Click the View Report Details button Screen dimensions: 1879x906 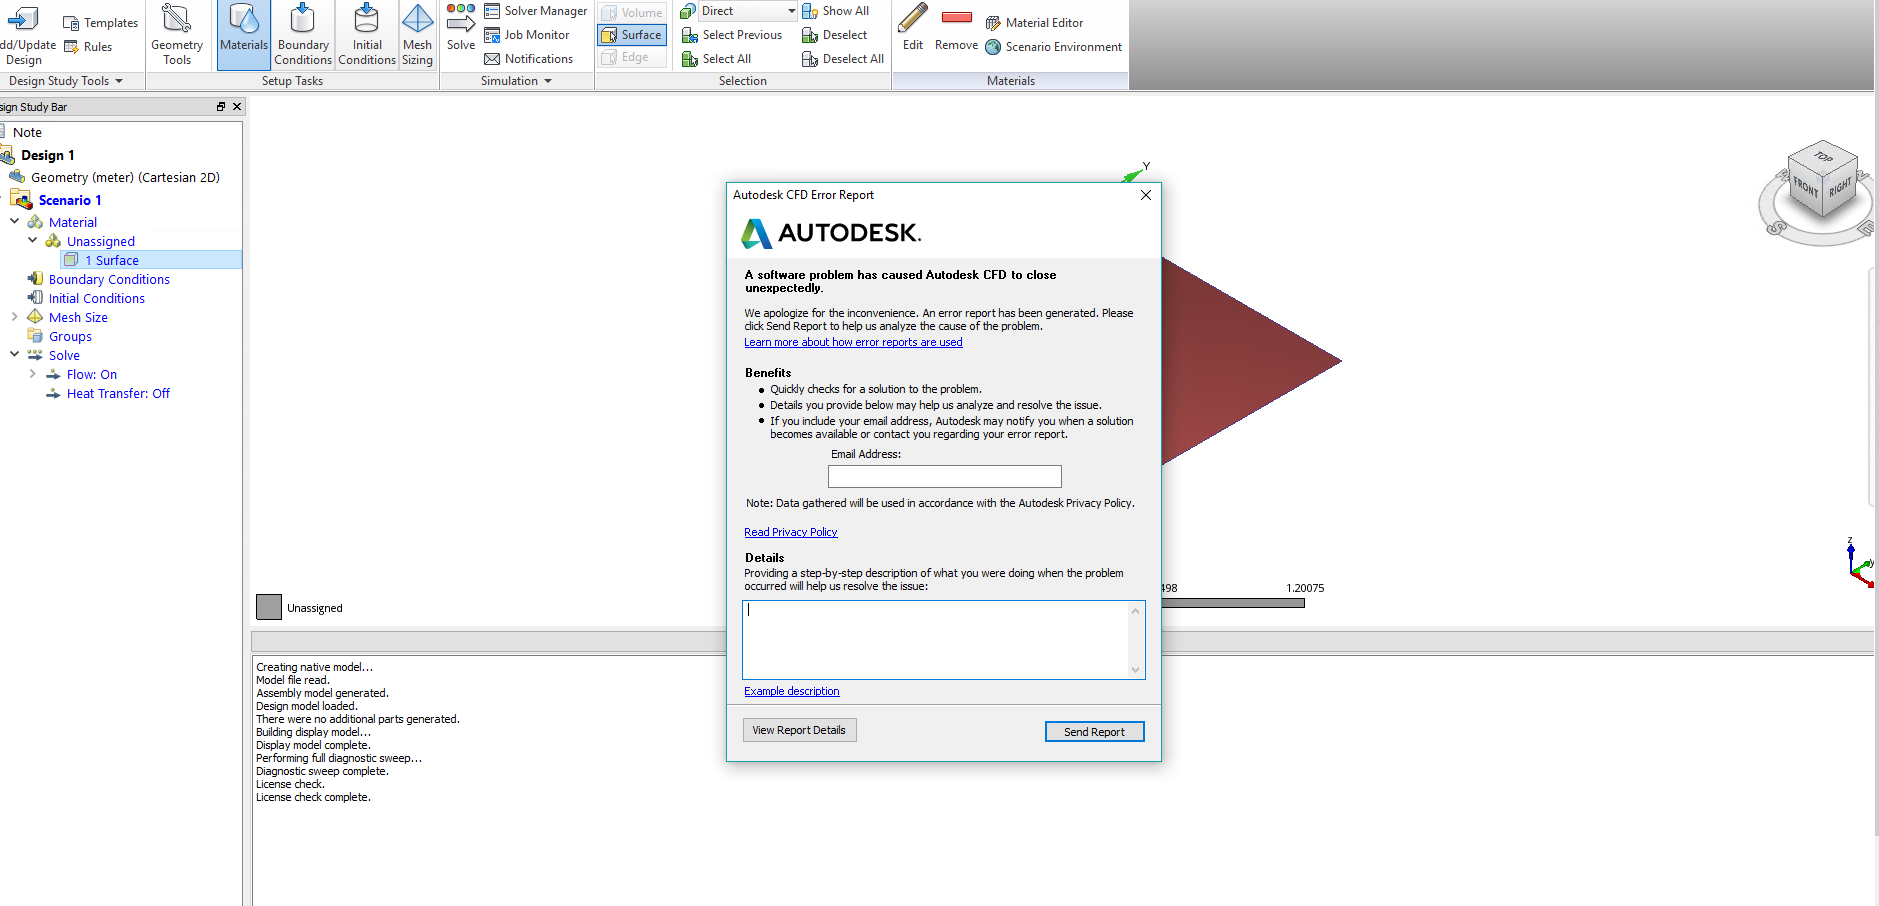799,730
